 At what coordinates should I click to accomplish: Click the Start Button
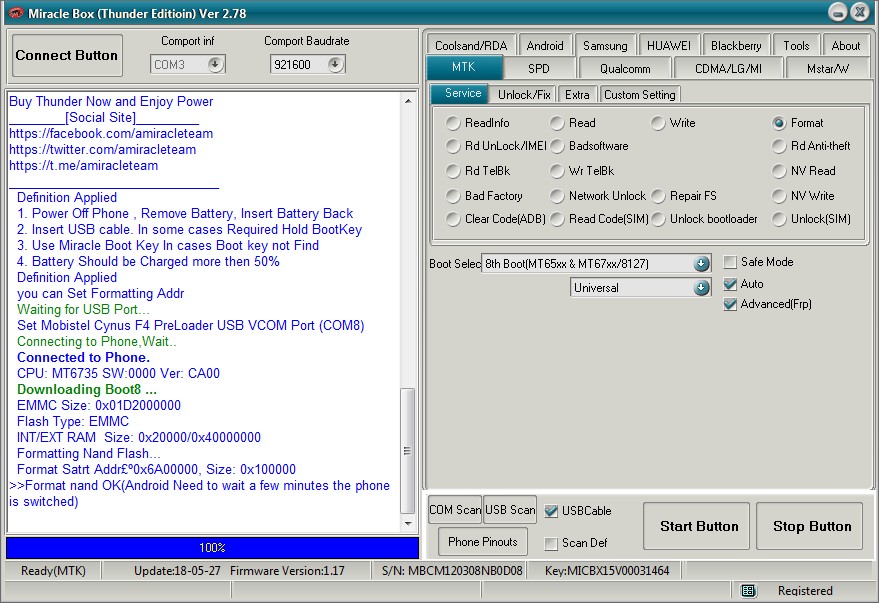pyautogui.click(x=696, y=526)
